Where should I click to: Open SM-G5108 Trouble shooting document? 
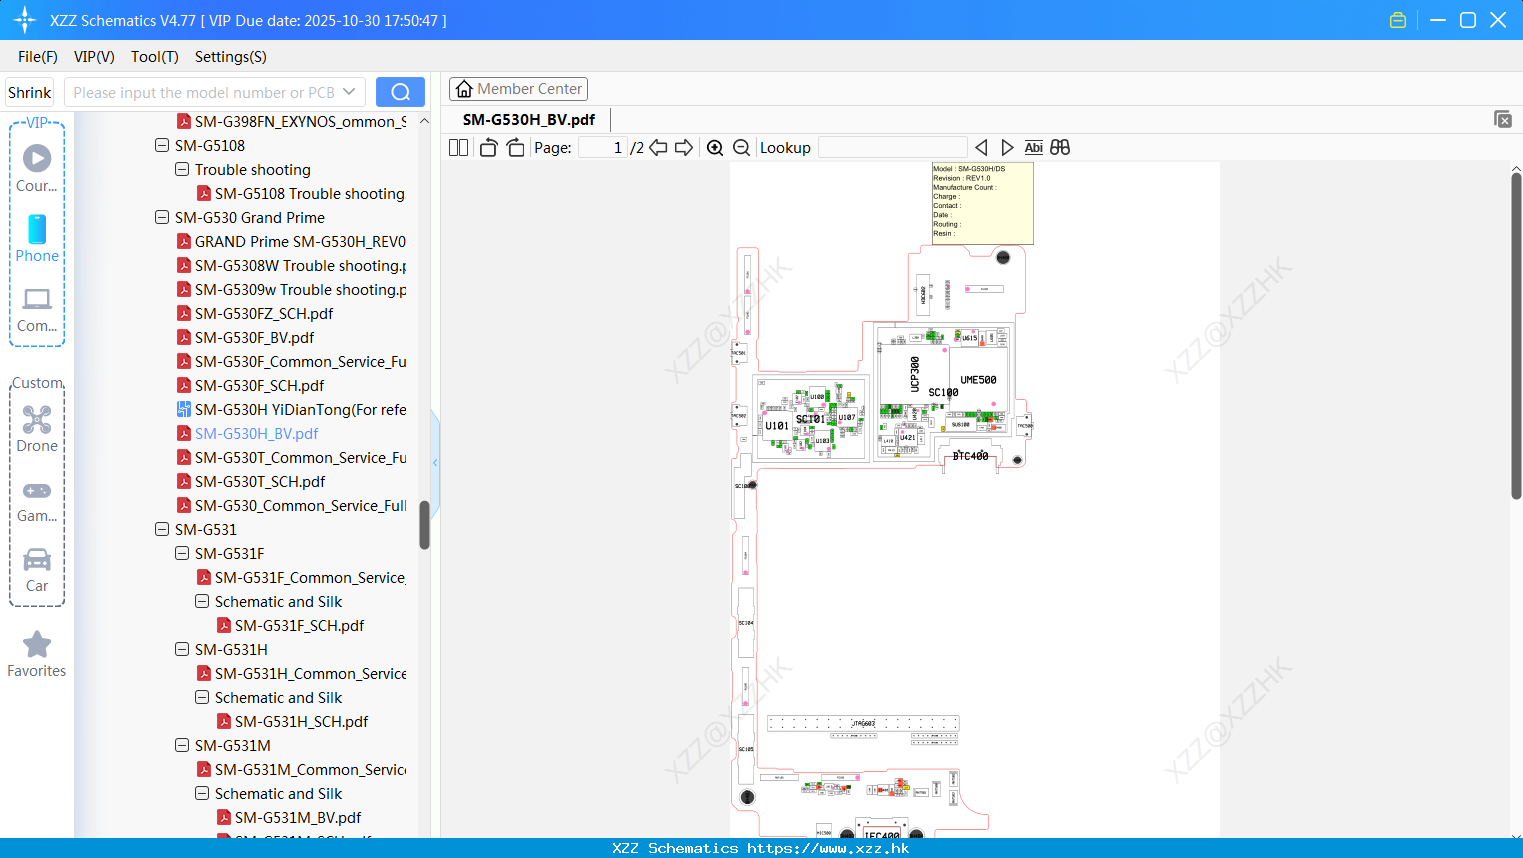309,193
